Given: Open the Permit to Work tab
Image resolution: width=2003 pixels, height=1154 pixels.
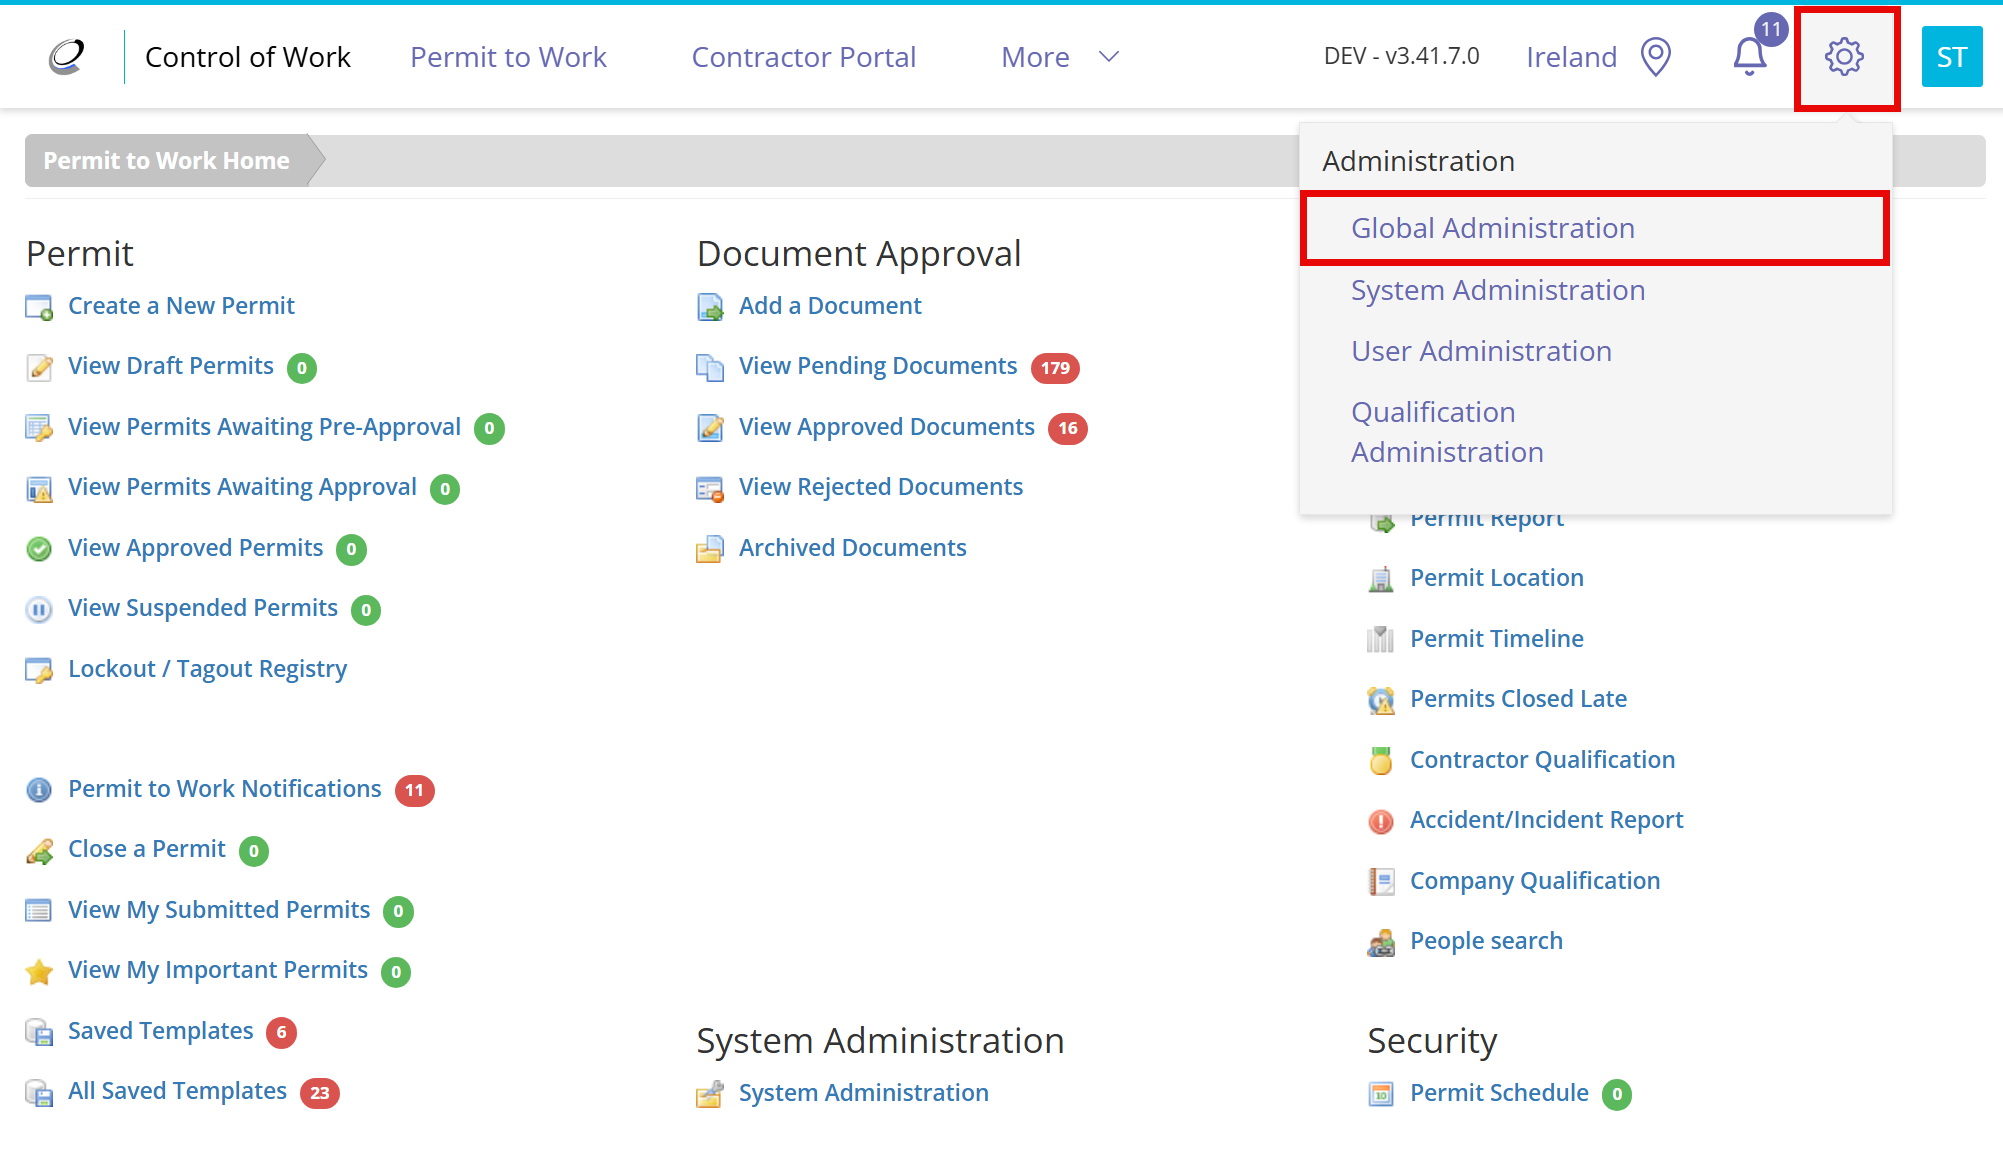Looking at the screenshot, I should coord(508,57).
